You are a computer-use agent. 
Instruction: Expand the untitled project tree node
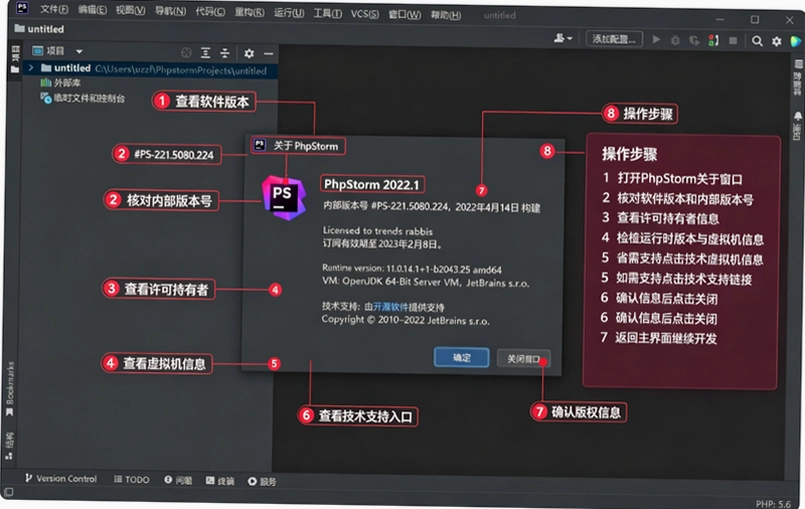pos(31,67)
